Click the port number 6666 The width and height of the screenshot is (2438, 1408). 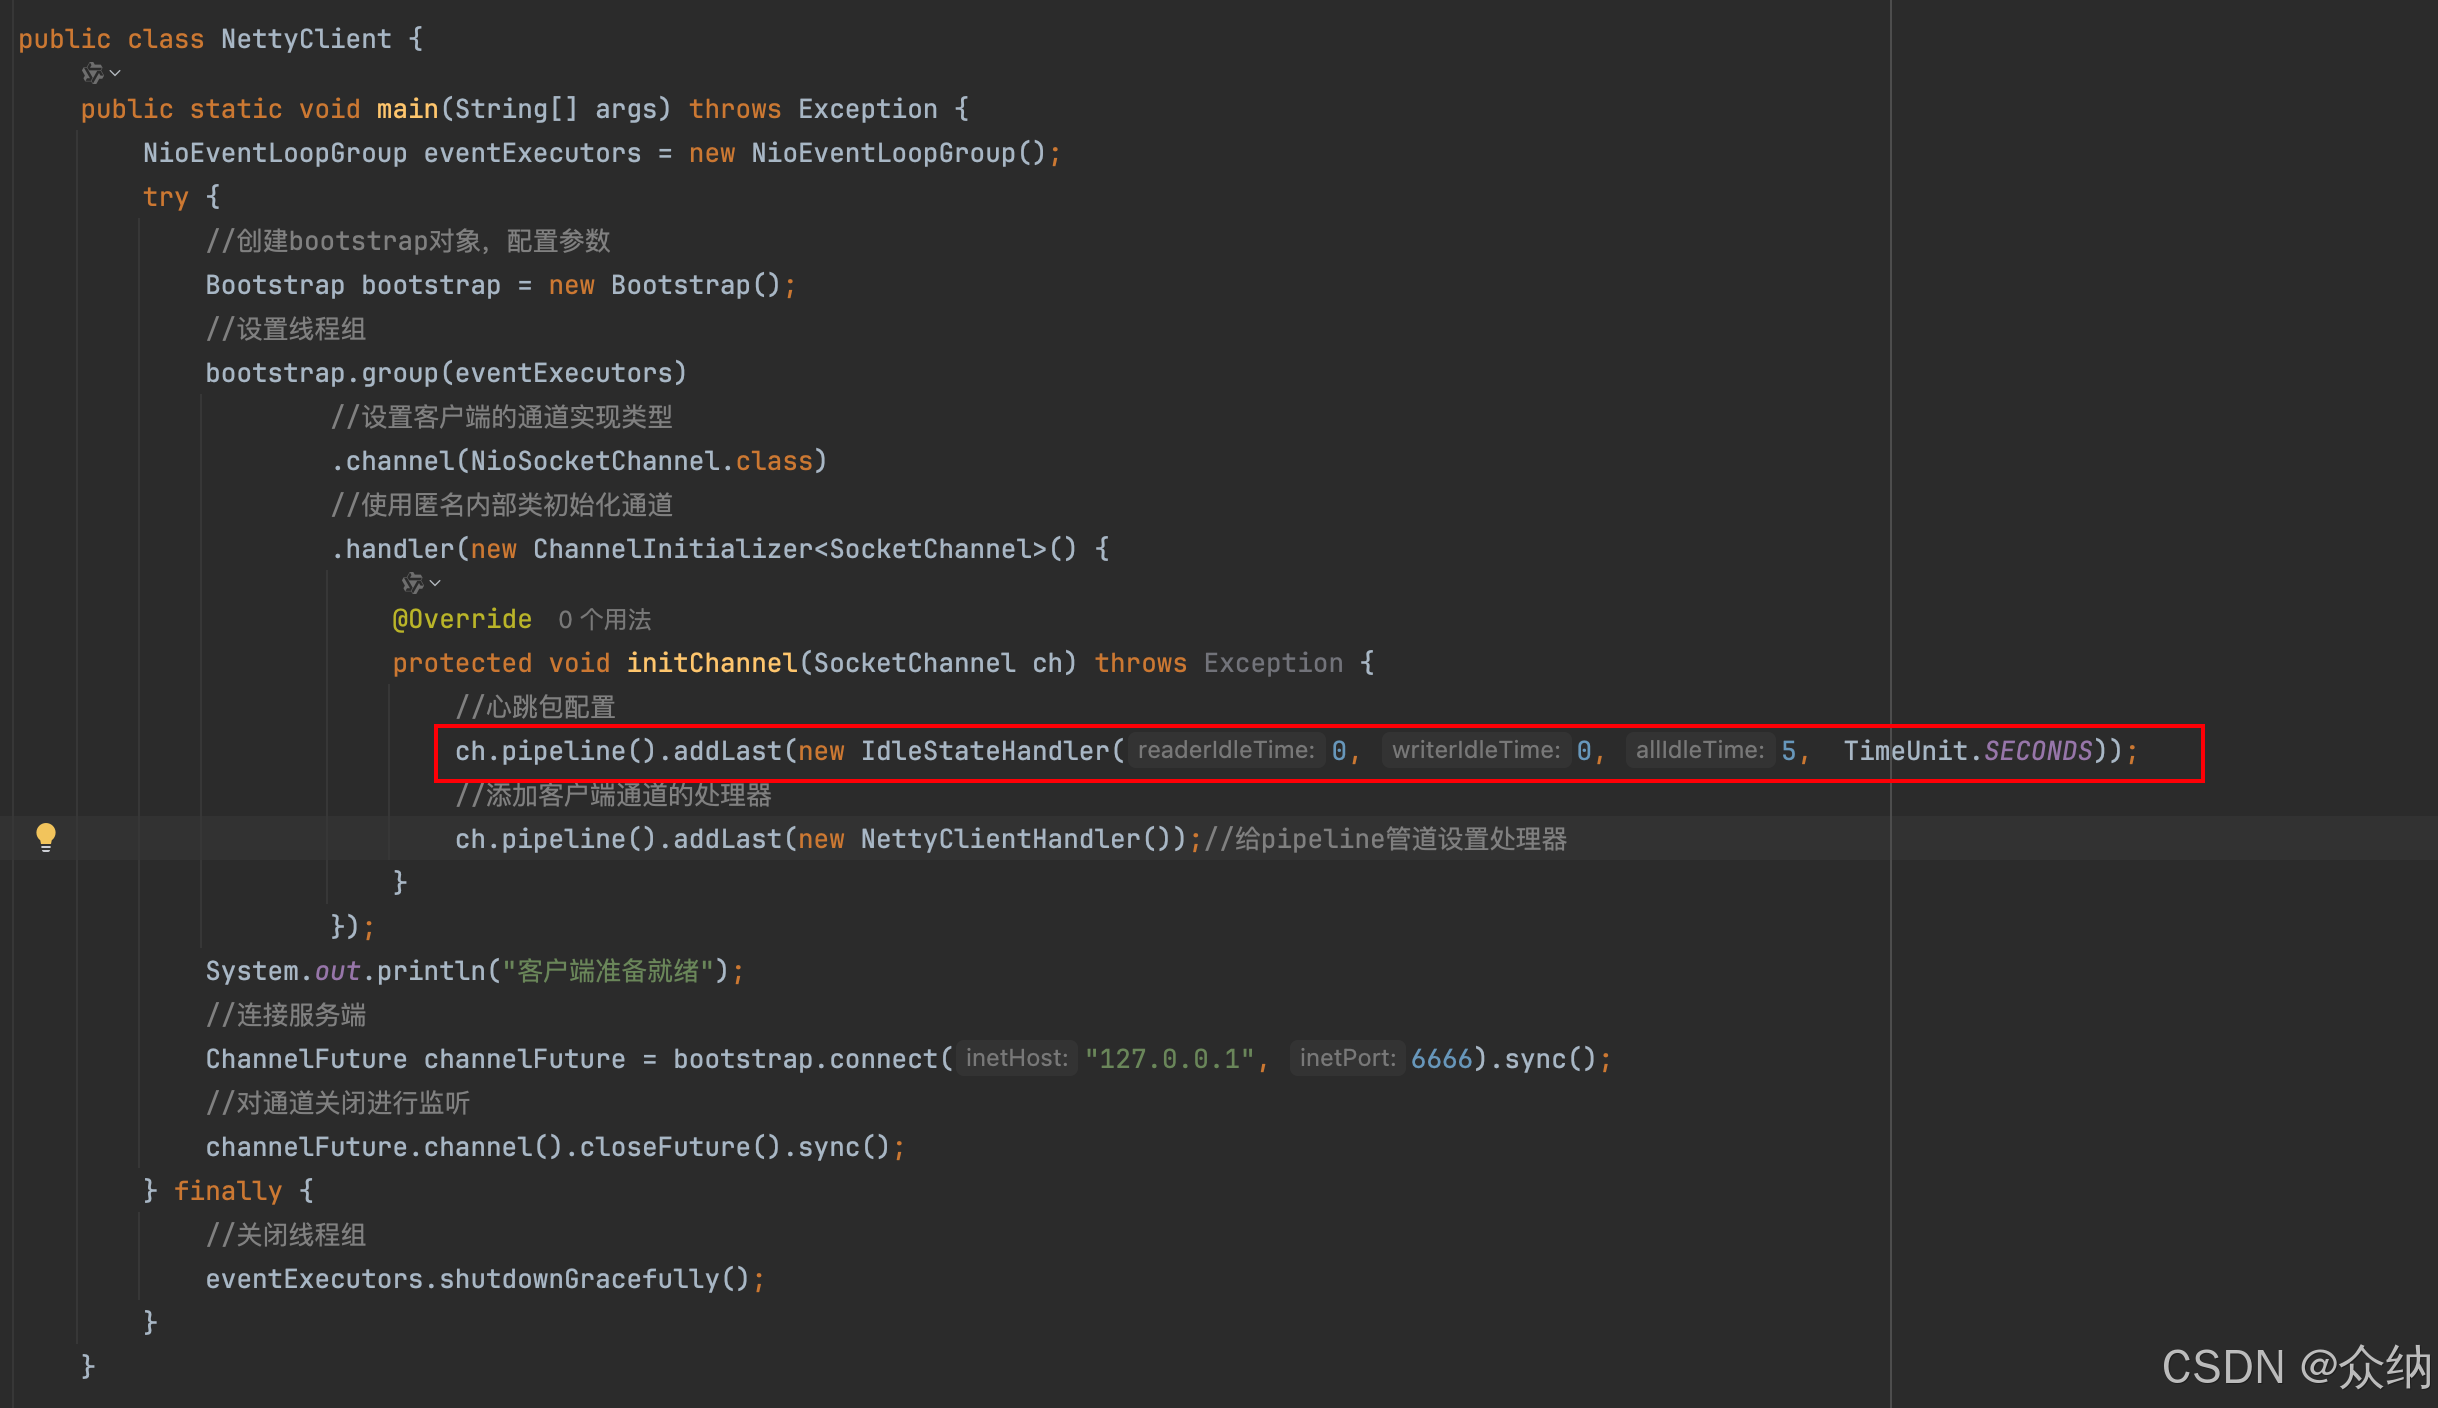pyautogui.click(x=1441, y=1059)
